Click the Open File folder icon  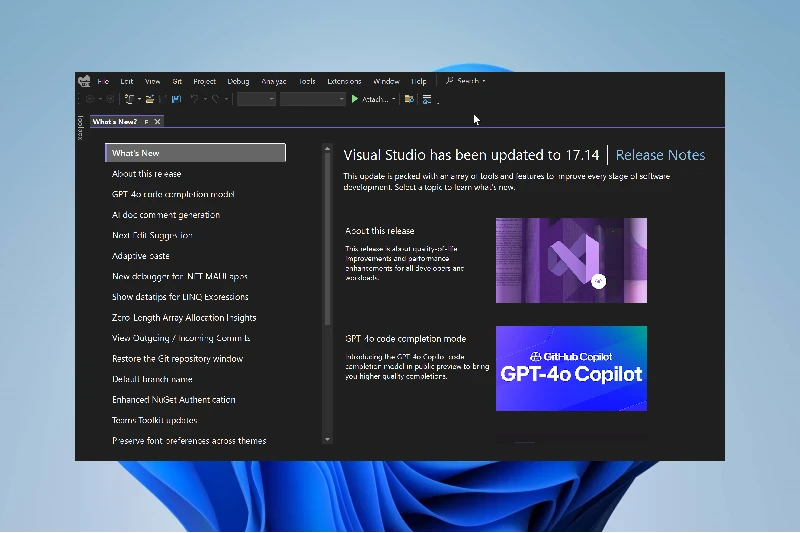coord(149,99)
